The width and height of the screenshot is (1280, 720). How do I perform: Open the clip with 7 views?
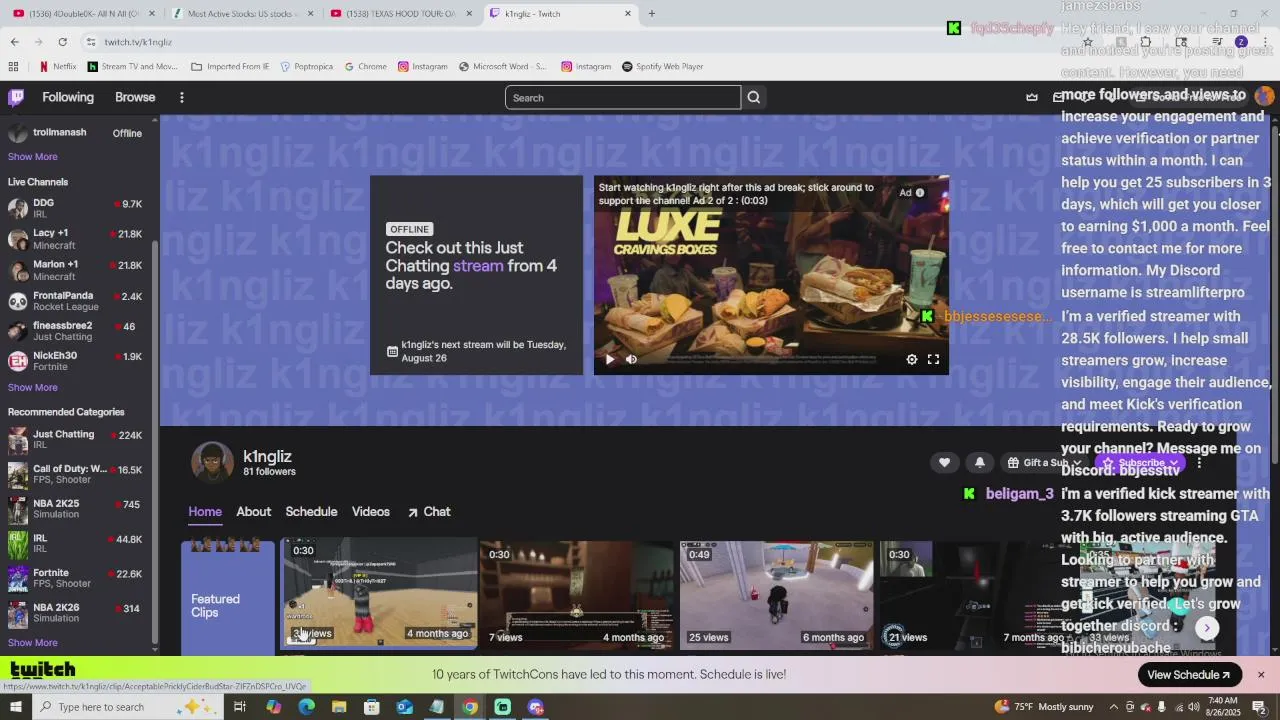click(x=577, y=594)
